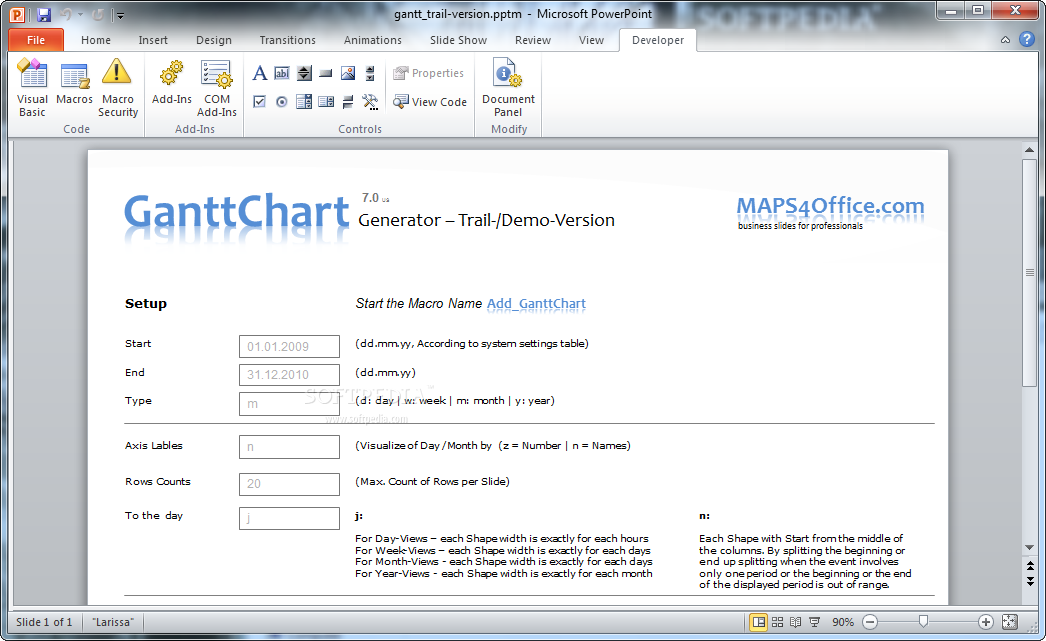Switch to Reading View
This screenshot has height=641, width=1046.
tap(795, 622)
